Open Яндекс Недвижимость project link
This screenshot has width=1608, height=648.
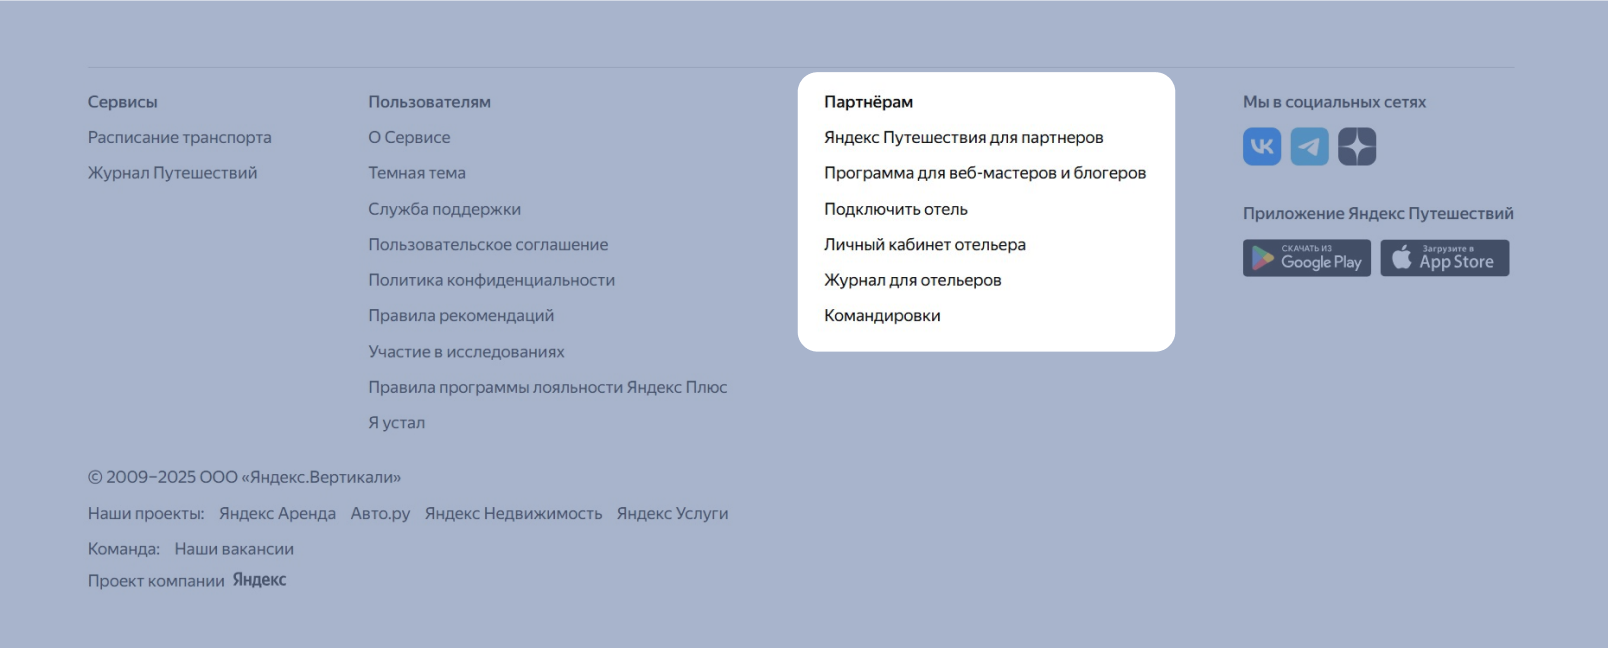pos(513,513)
